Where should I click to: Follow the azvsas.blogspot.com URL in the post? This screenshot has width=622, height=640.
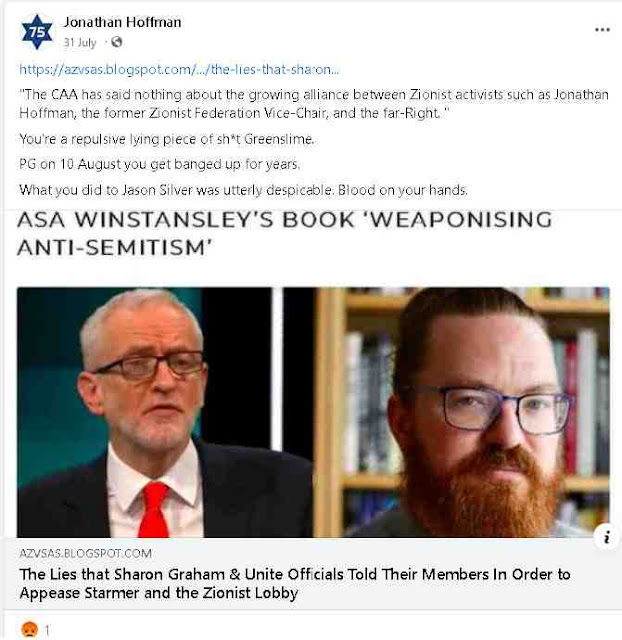pyautogui.click(x=179, y=69)
